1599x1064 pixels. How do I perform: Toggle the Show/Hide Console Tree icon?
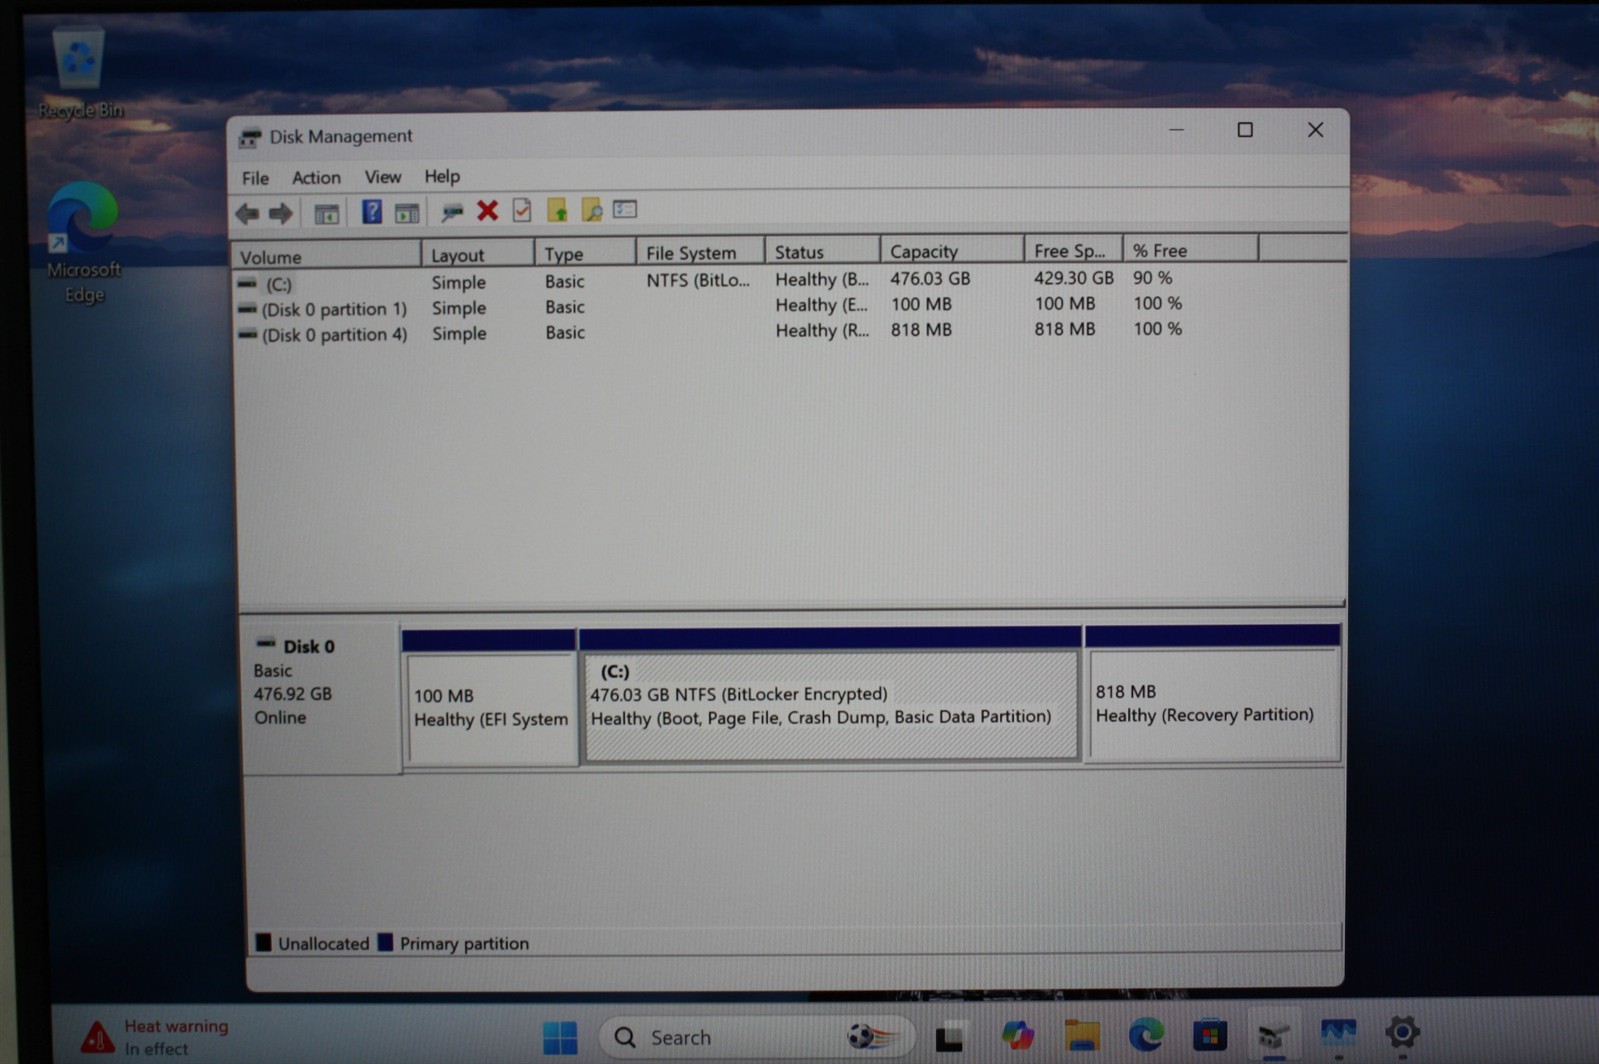[326, 212]
